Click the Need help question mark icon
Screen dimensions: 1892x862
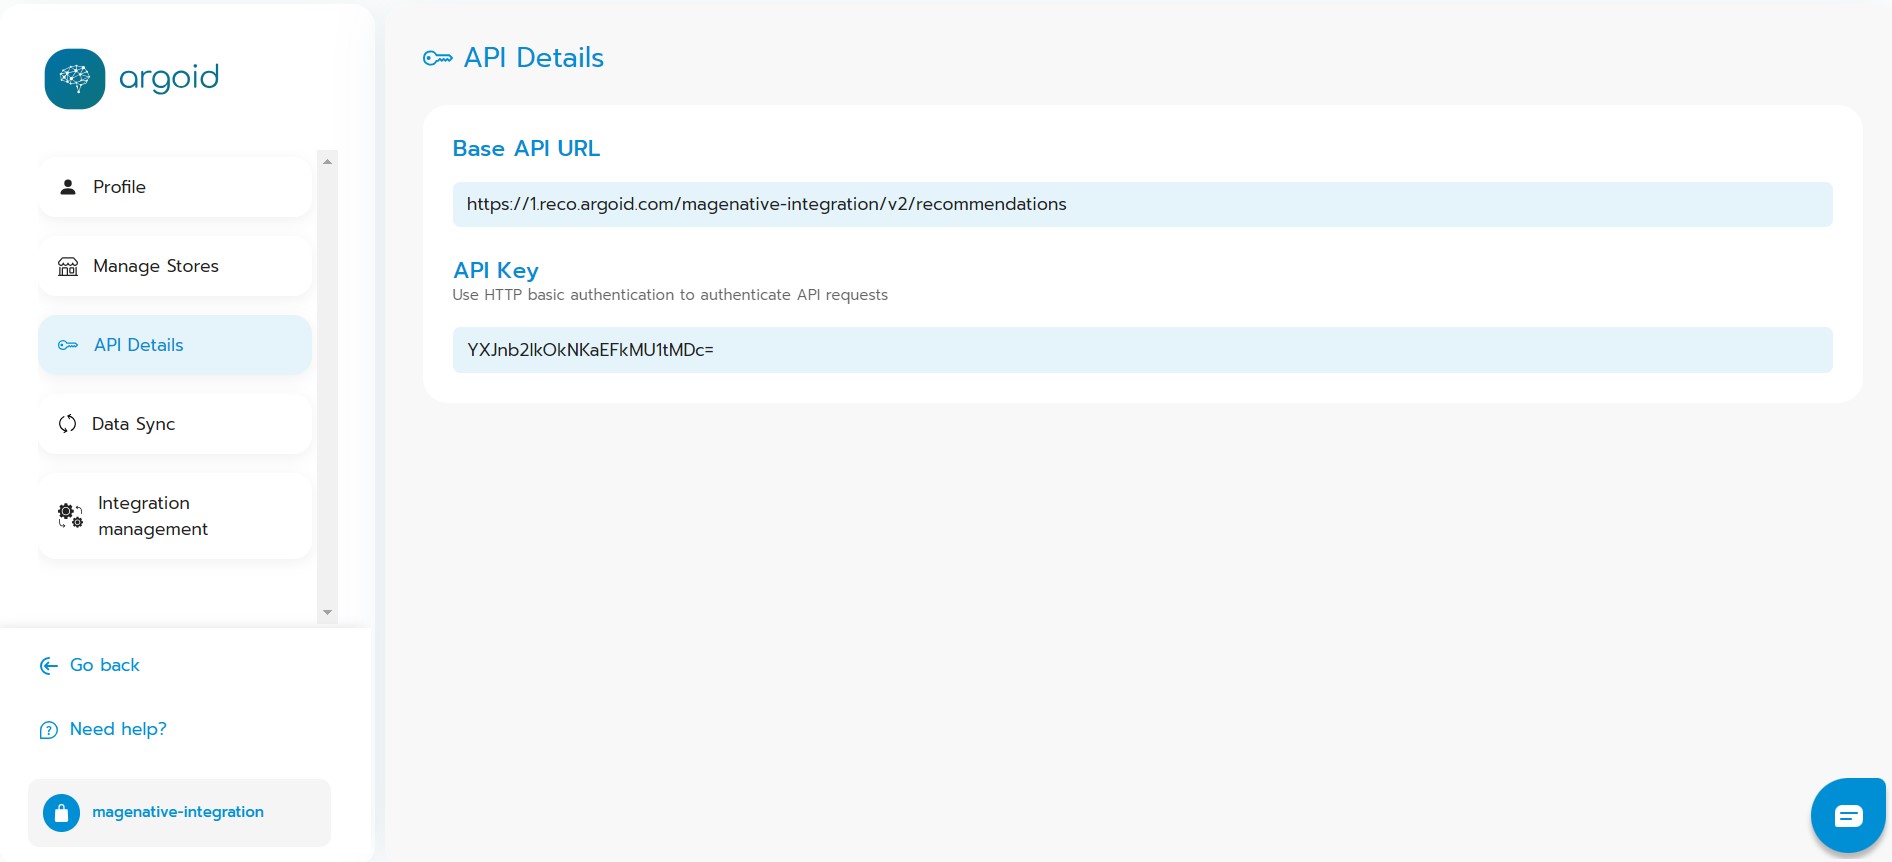click(48, 730)
